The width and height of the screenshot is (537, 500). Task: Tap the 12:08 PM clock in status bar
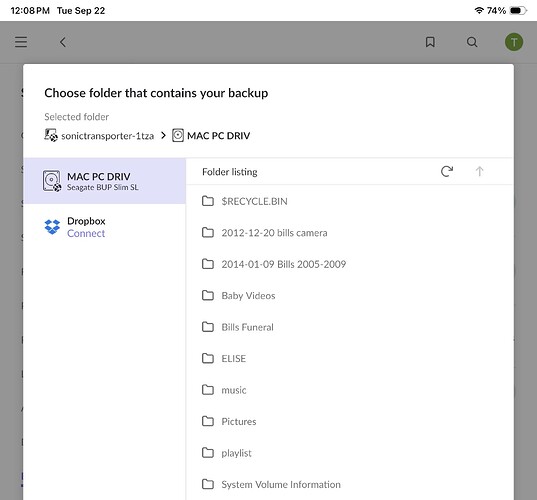(30, 11)
